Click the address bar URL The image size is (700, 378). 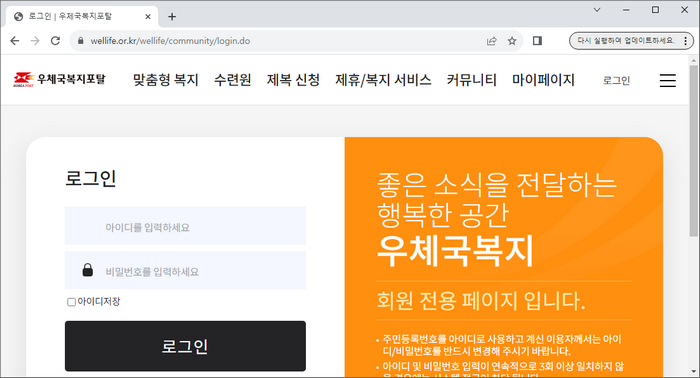[x=170, y=41]
